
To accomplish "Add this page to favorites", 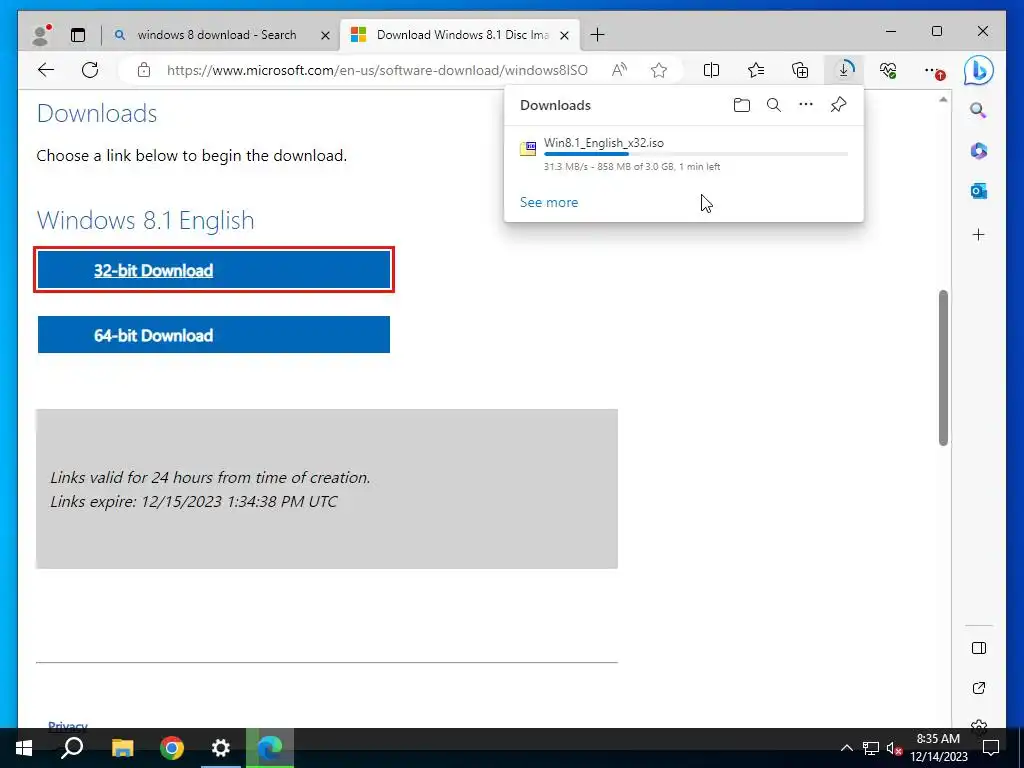I will pyautogui.click(x=659, y=70).
